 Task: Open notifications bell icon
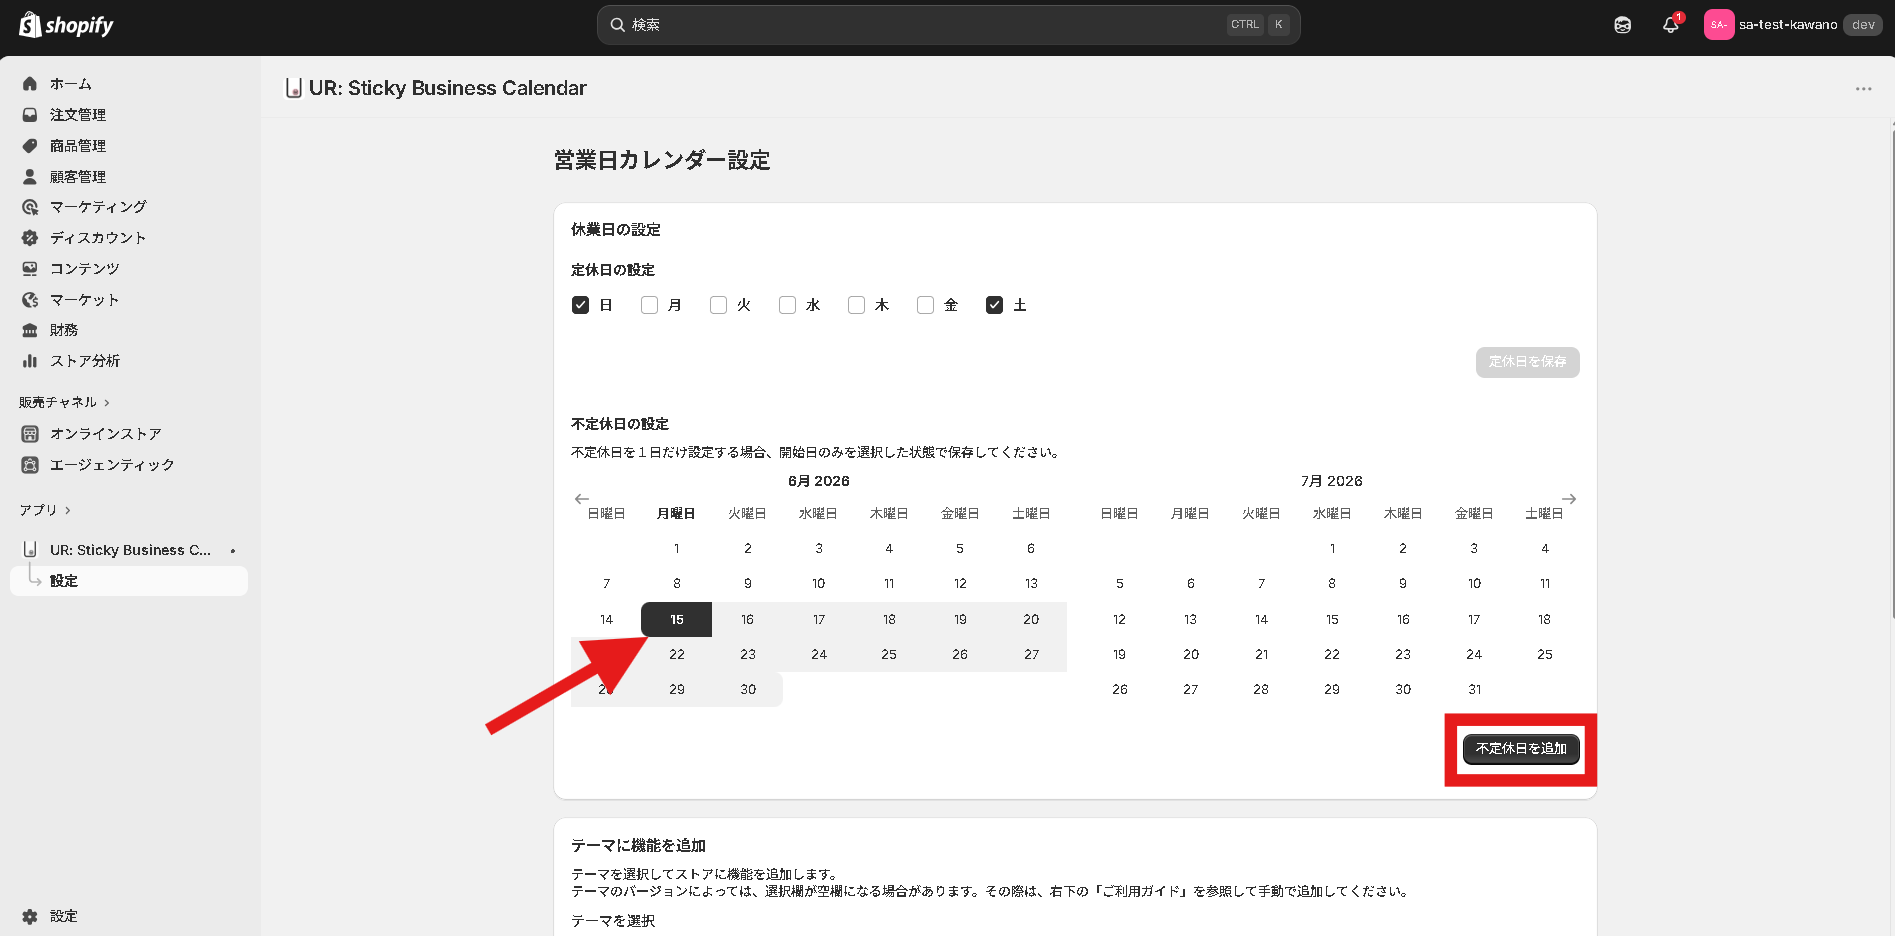1670,25
